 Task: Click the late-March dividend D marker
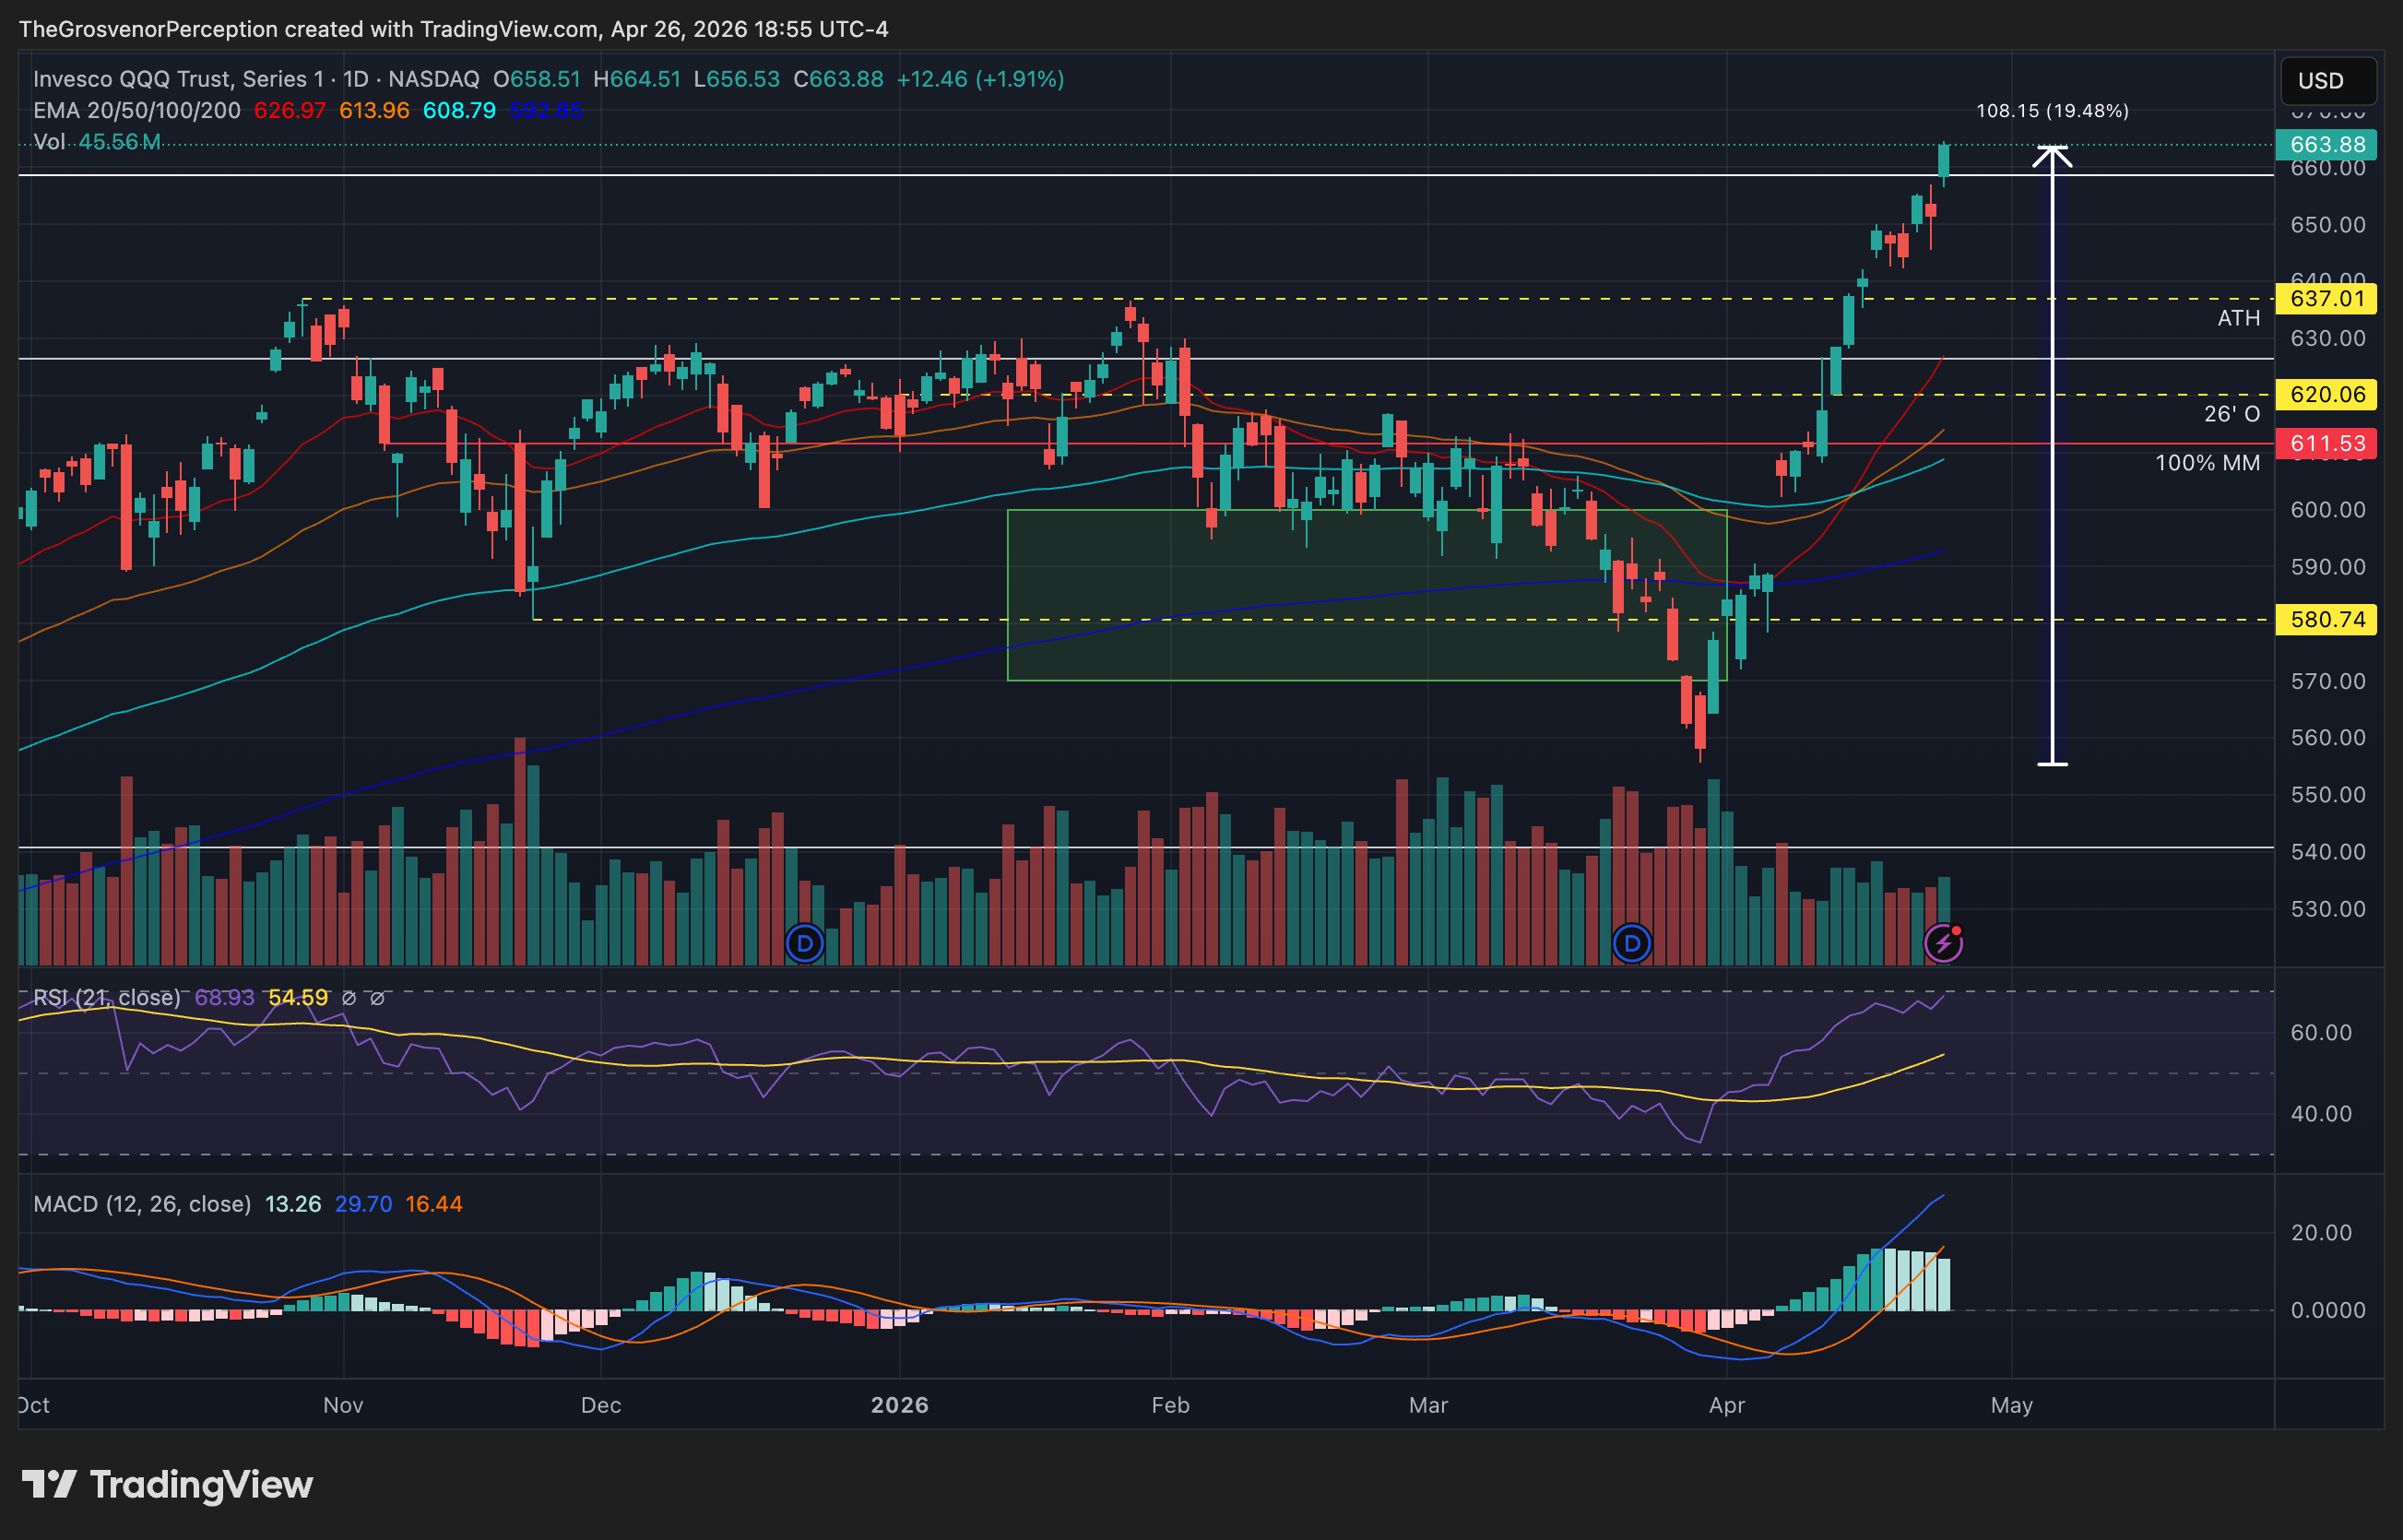click(x=1632, y=943)
